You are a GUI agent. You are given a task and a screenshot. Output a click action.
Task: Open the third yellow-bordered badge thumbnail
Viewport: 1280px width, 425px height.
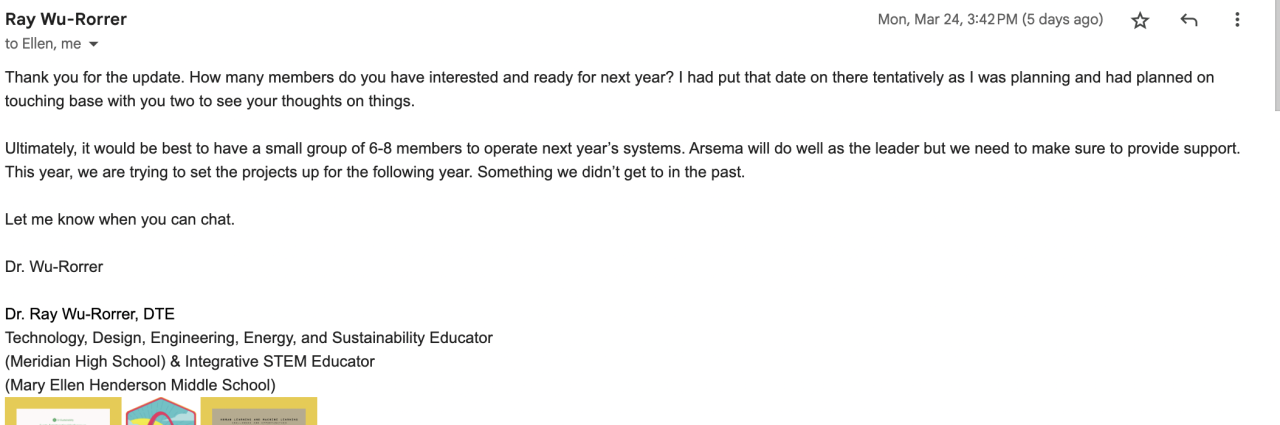tap(259, 412)
